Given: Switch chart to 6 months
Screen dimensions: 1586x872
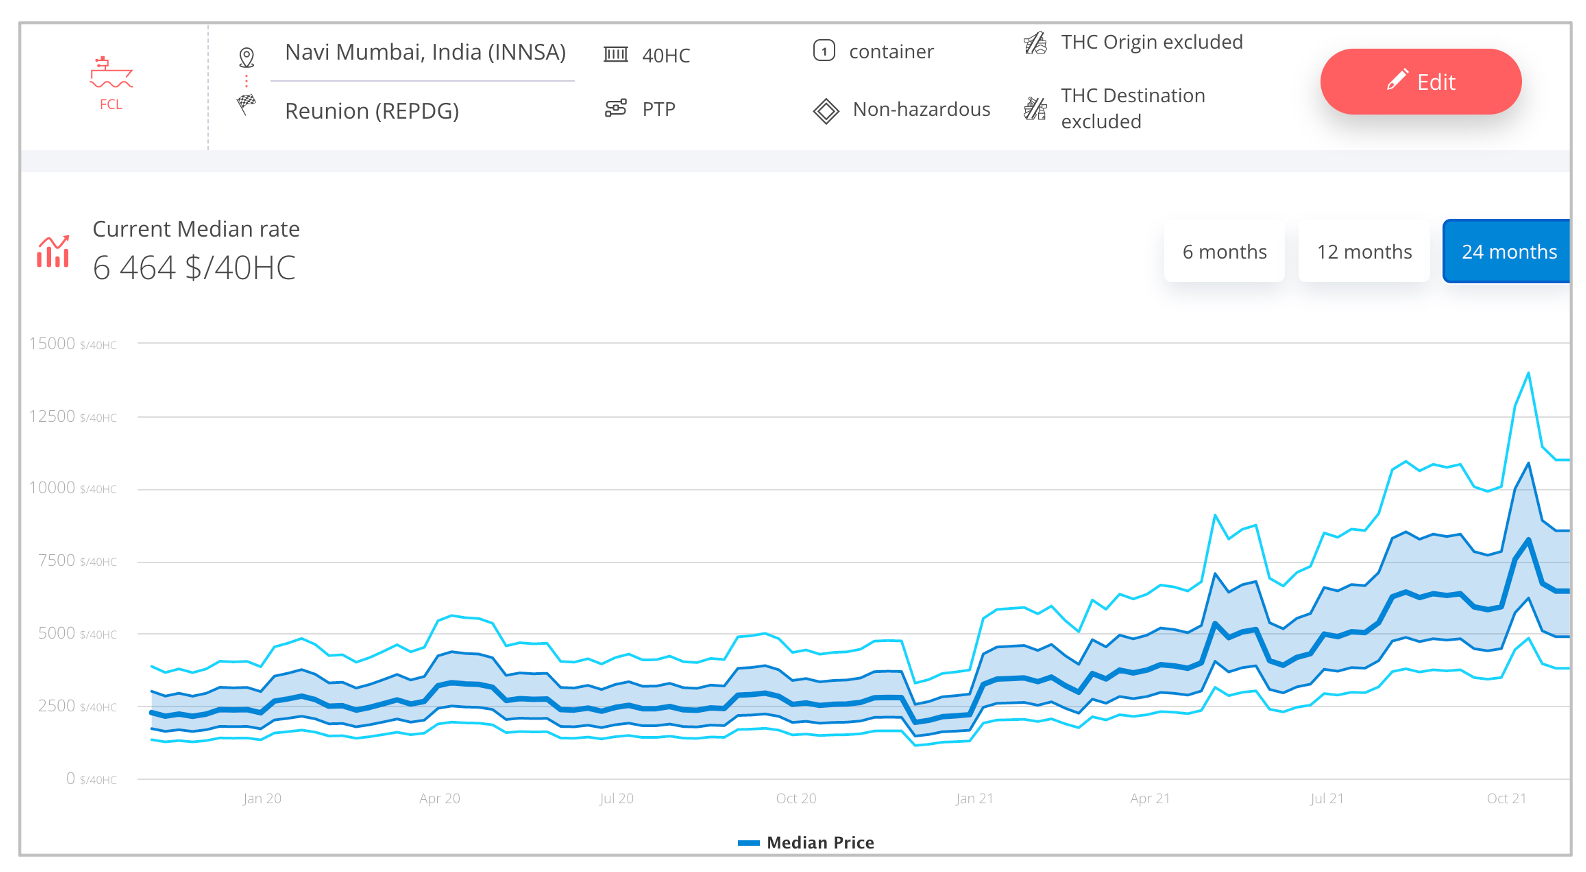Looking at the screenshot, I should (1224, 252).
